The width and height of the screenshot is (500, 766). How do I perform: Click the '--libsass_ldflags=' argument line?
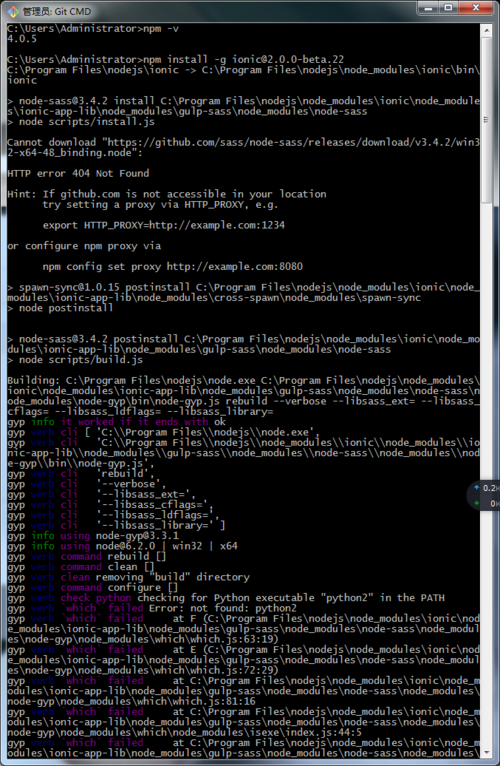113,515
